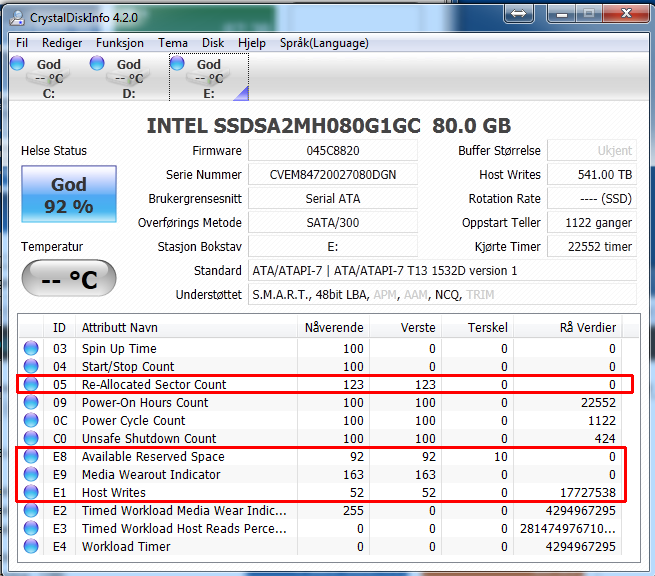Open the Fil menu
The width and height of the screenshot is (655, 576).
[22, 43]
